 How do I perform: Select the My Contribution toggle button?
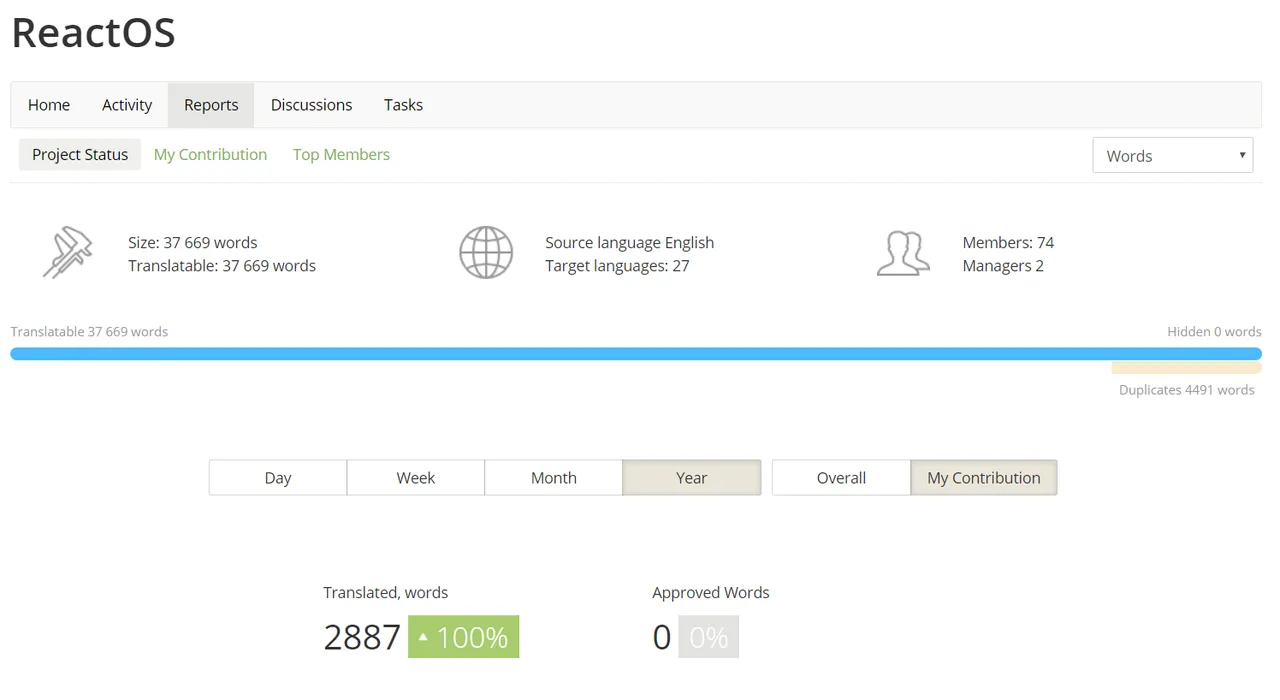pos(984,478)
